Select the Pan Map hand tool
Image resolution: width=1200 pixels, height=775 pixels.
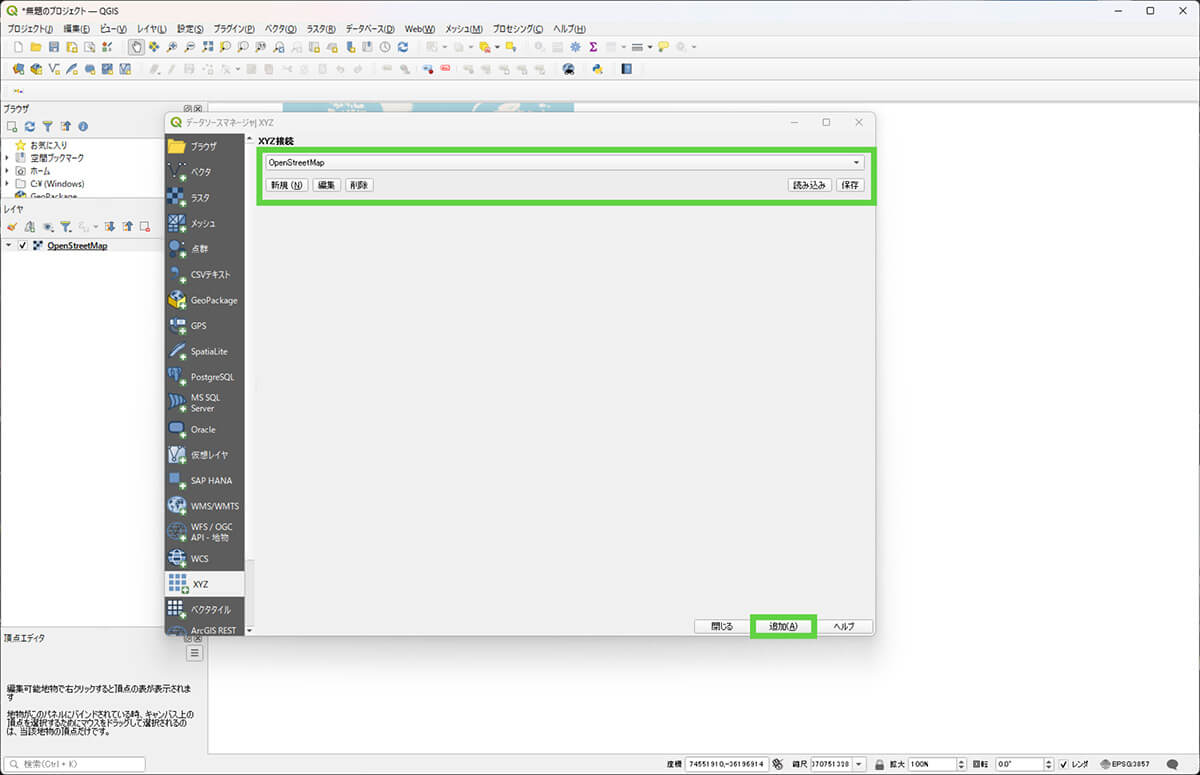[x=136, y=47]
